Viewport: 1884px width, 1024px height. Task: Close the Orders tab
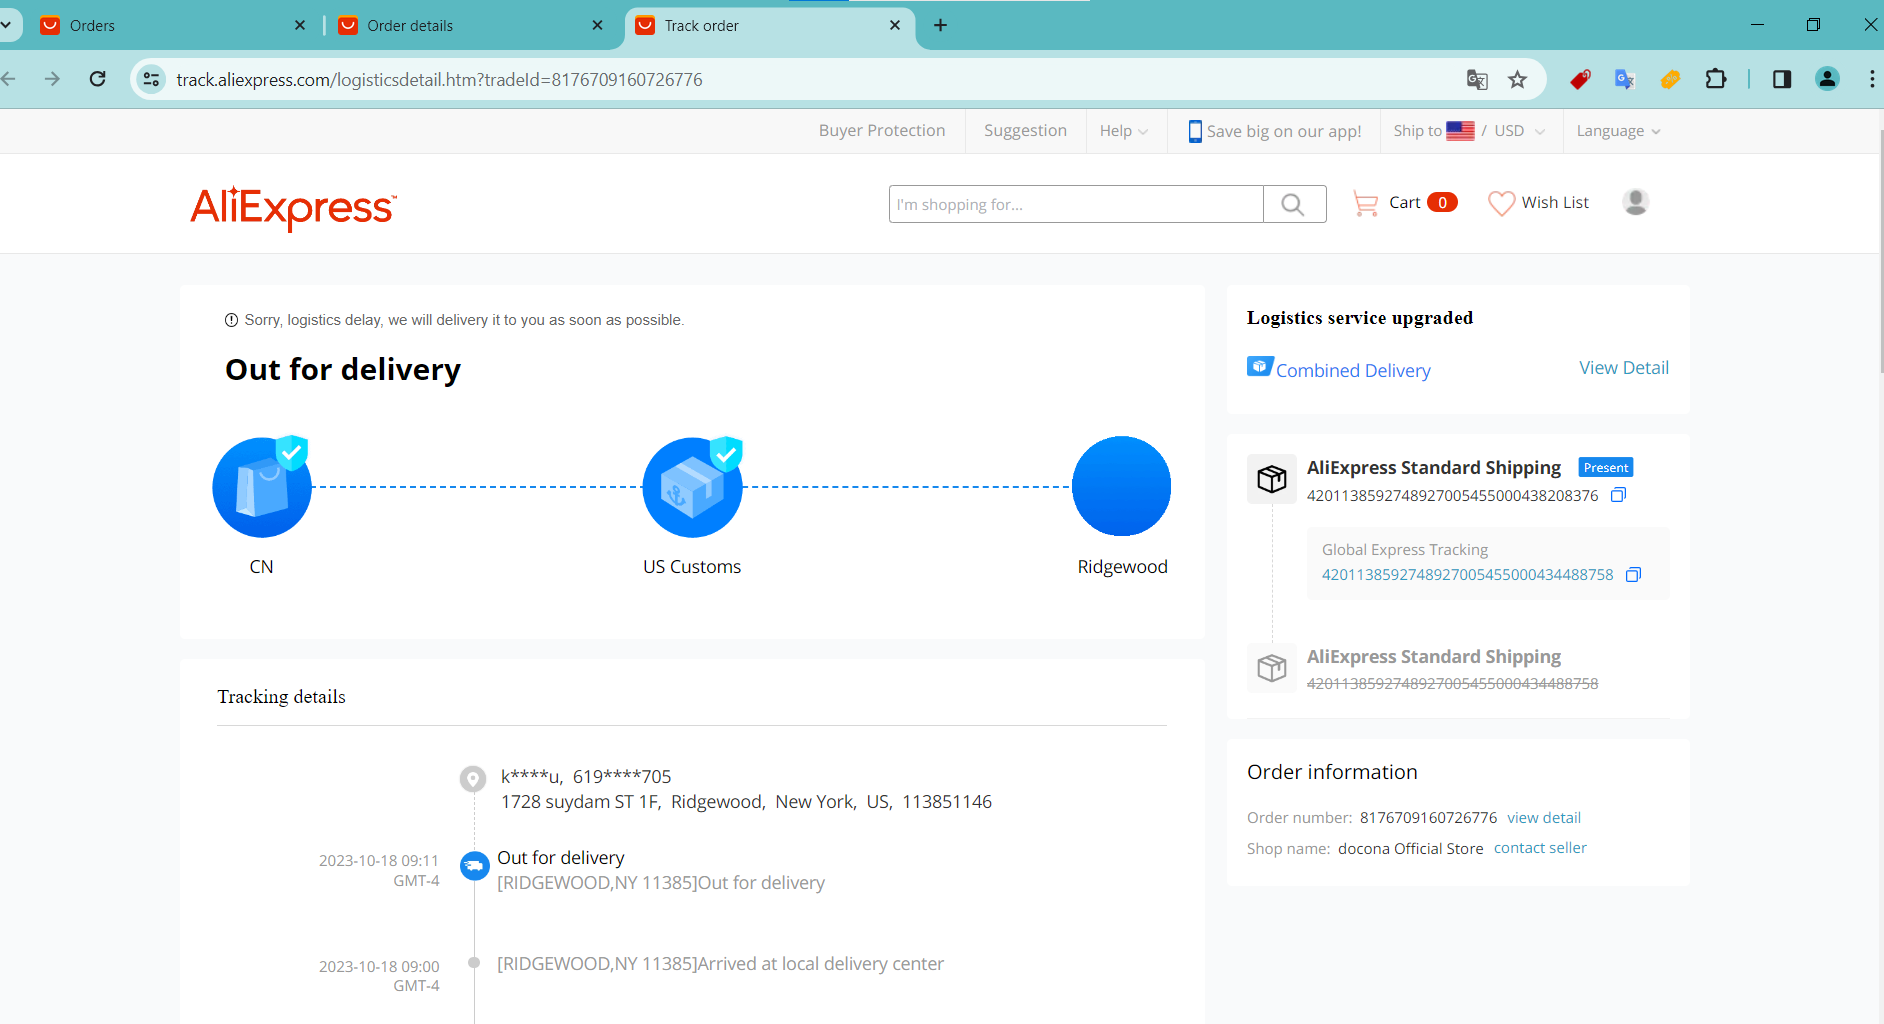pos(300,25)
